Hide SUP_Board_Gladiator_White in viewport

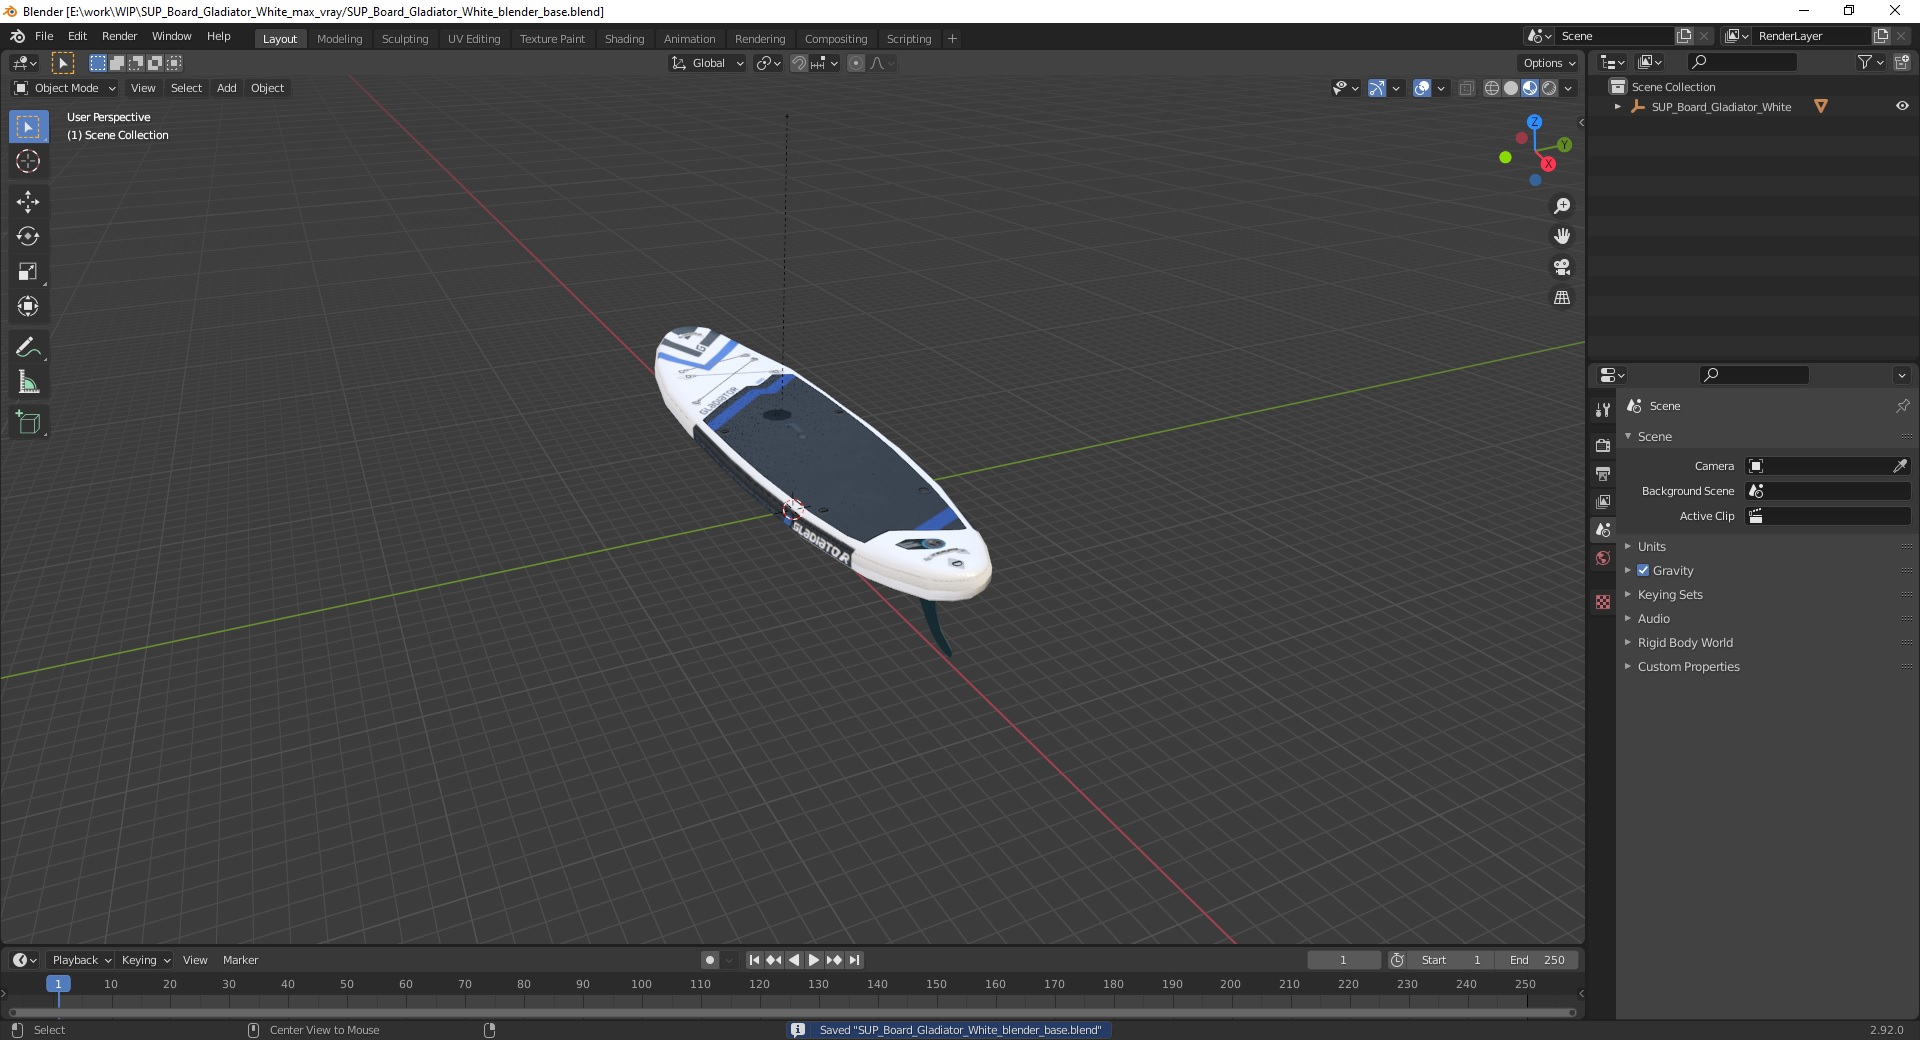1902,106
